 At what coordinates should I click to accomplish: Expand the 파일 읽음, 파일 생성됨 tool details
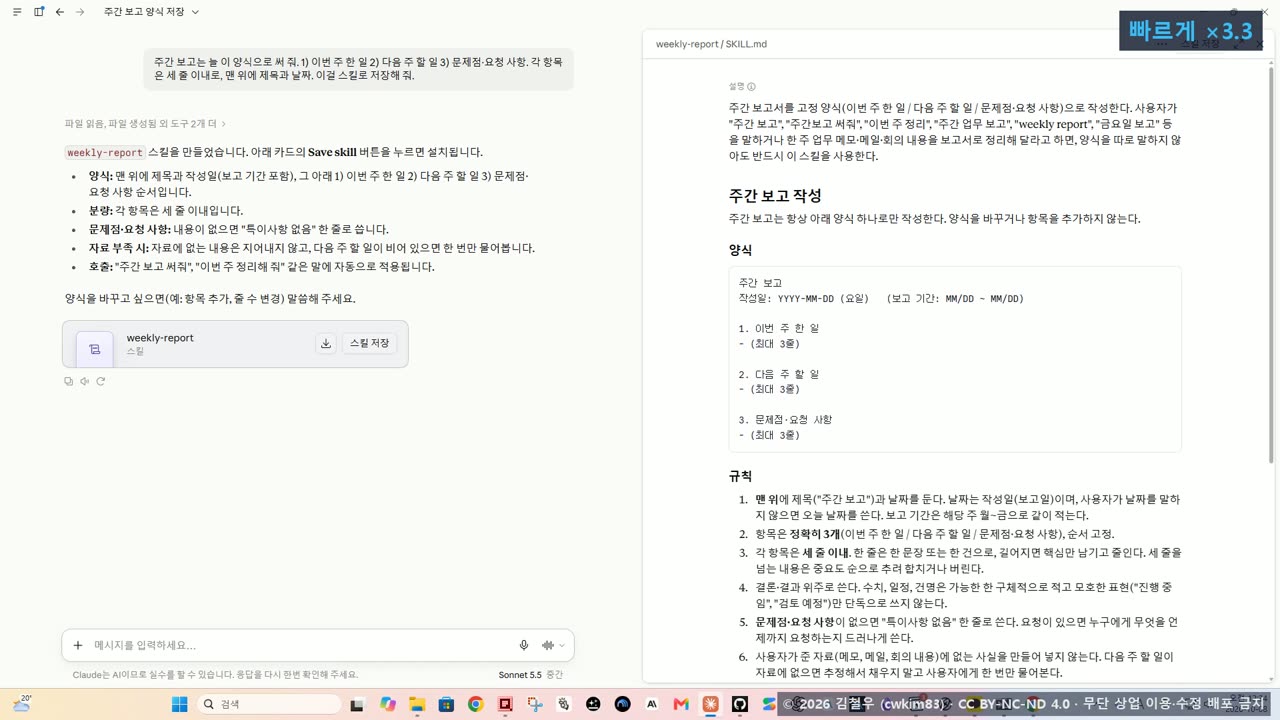[x=146, y=124]
